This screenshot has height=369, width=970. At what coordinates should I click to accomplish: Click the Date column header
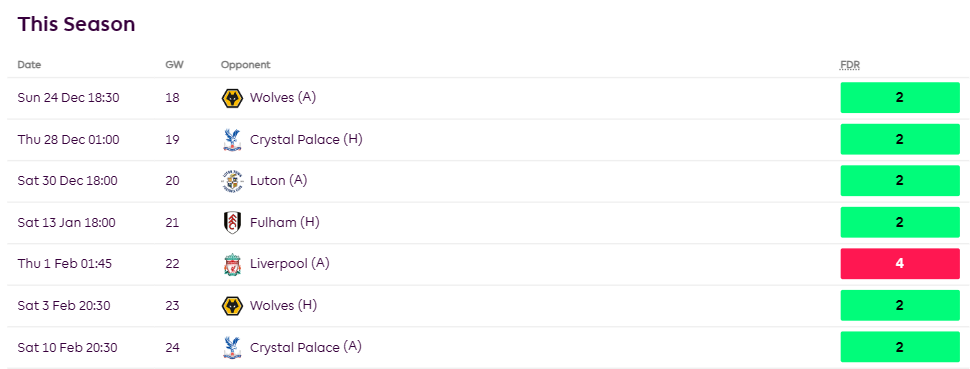(x=29, y=64)
